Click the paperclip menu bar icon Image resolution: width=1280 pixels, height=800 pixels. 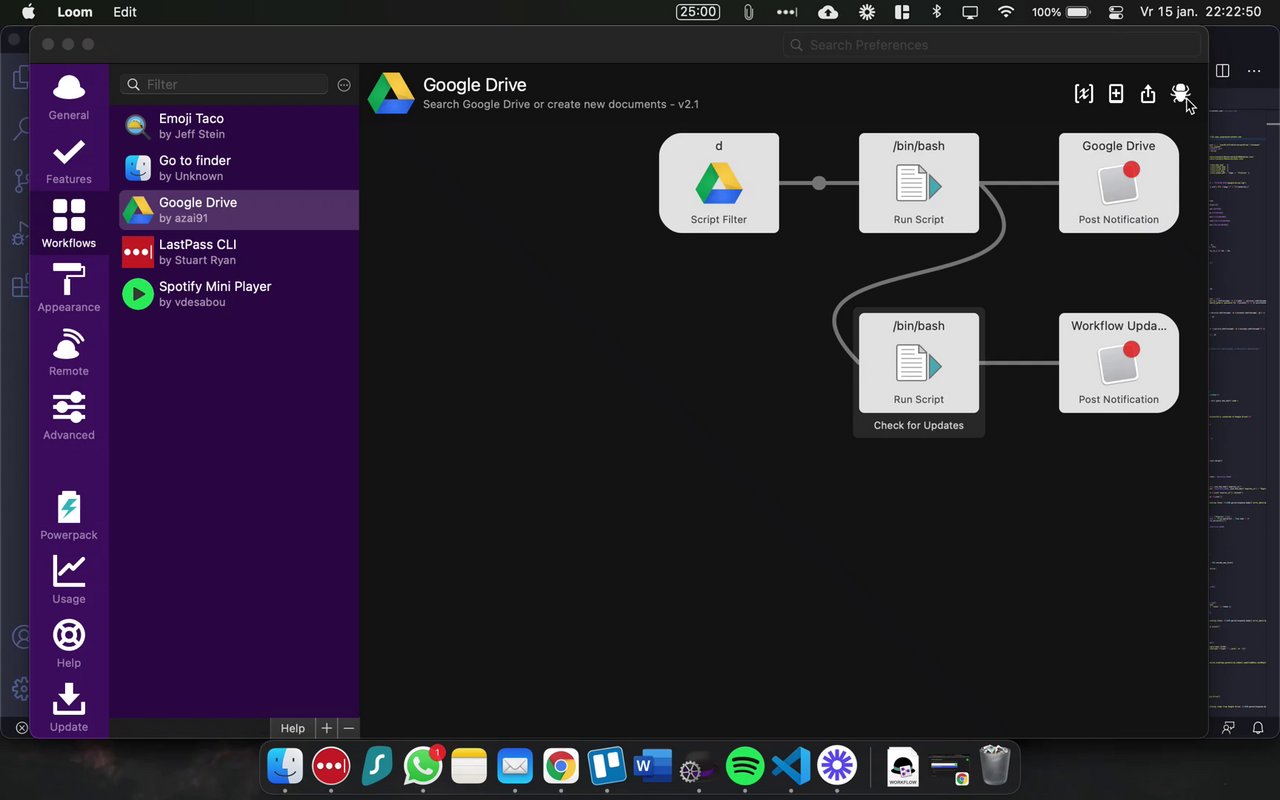click(748, 12)
